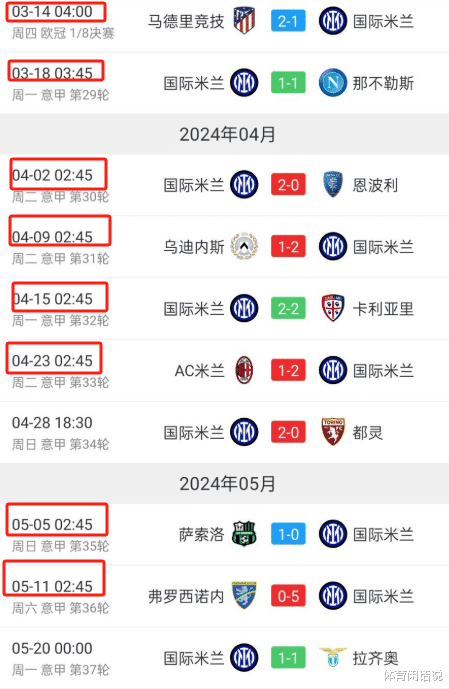The height and width of the screenshot is (689, 449).
Task: Open the 1-1 score against Napoli
Action: pos(288,83)
